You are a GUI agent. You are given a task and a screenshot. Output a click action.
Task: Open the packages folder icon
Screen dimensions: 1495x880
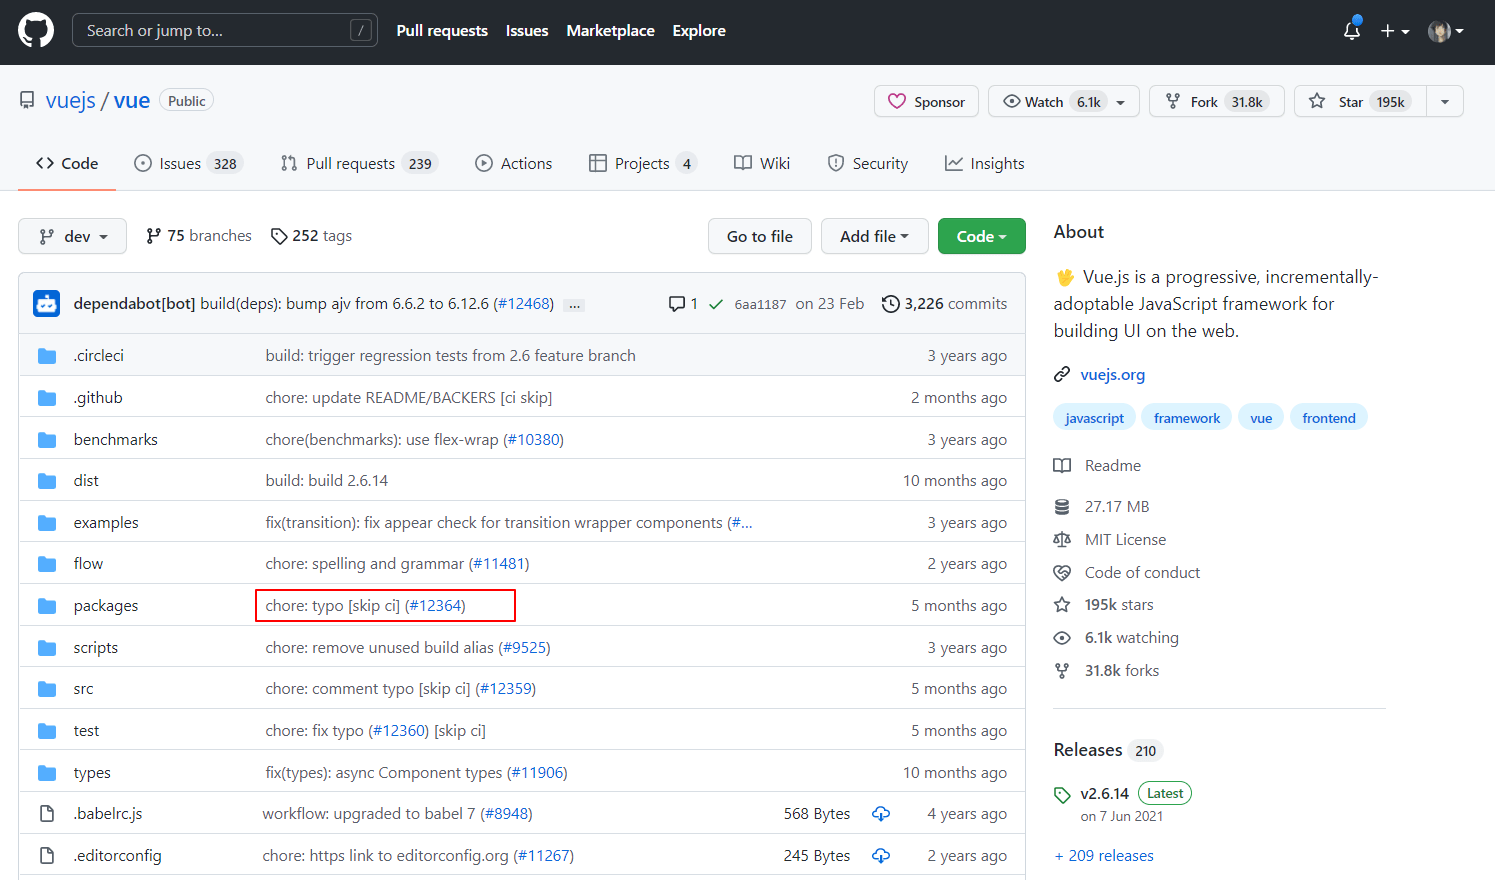(x=46, y=605)
